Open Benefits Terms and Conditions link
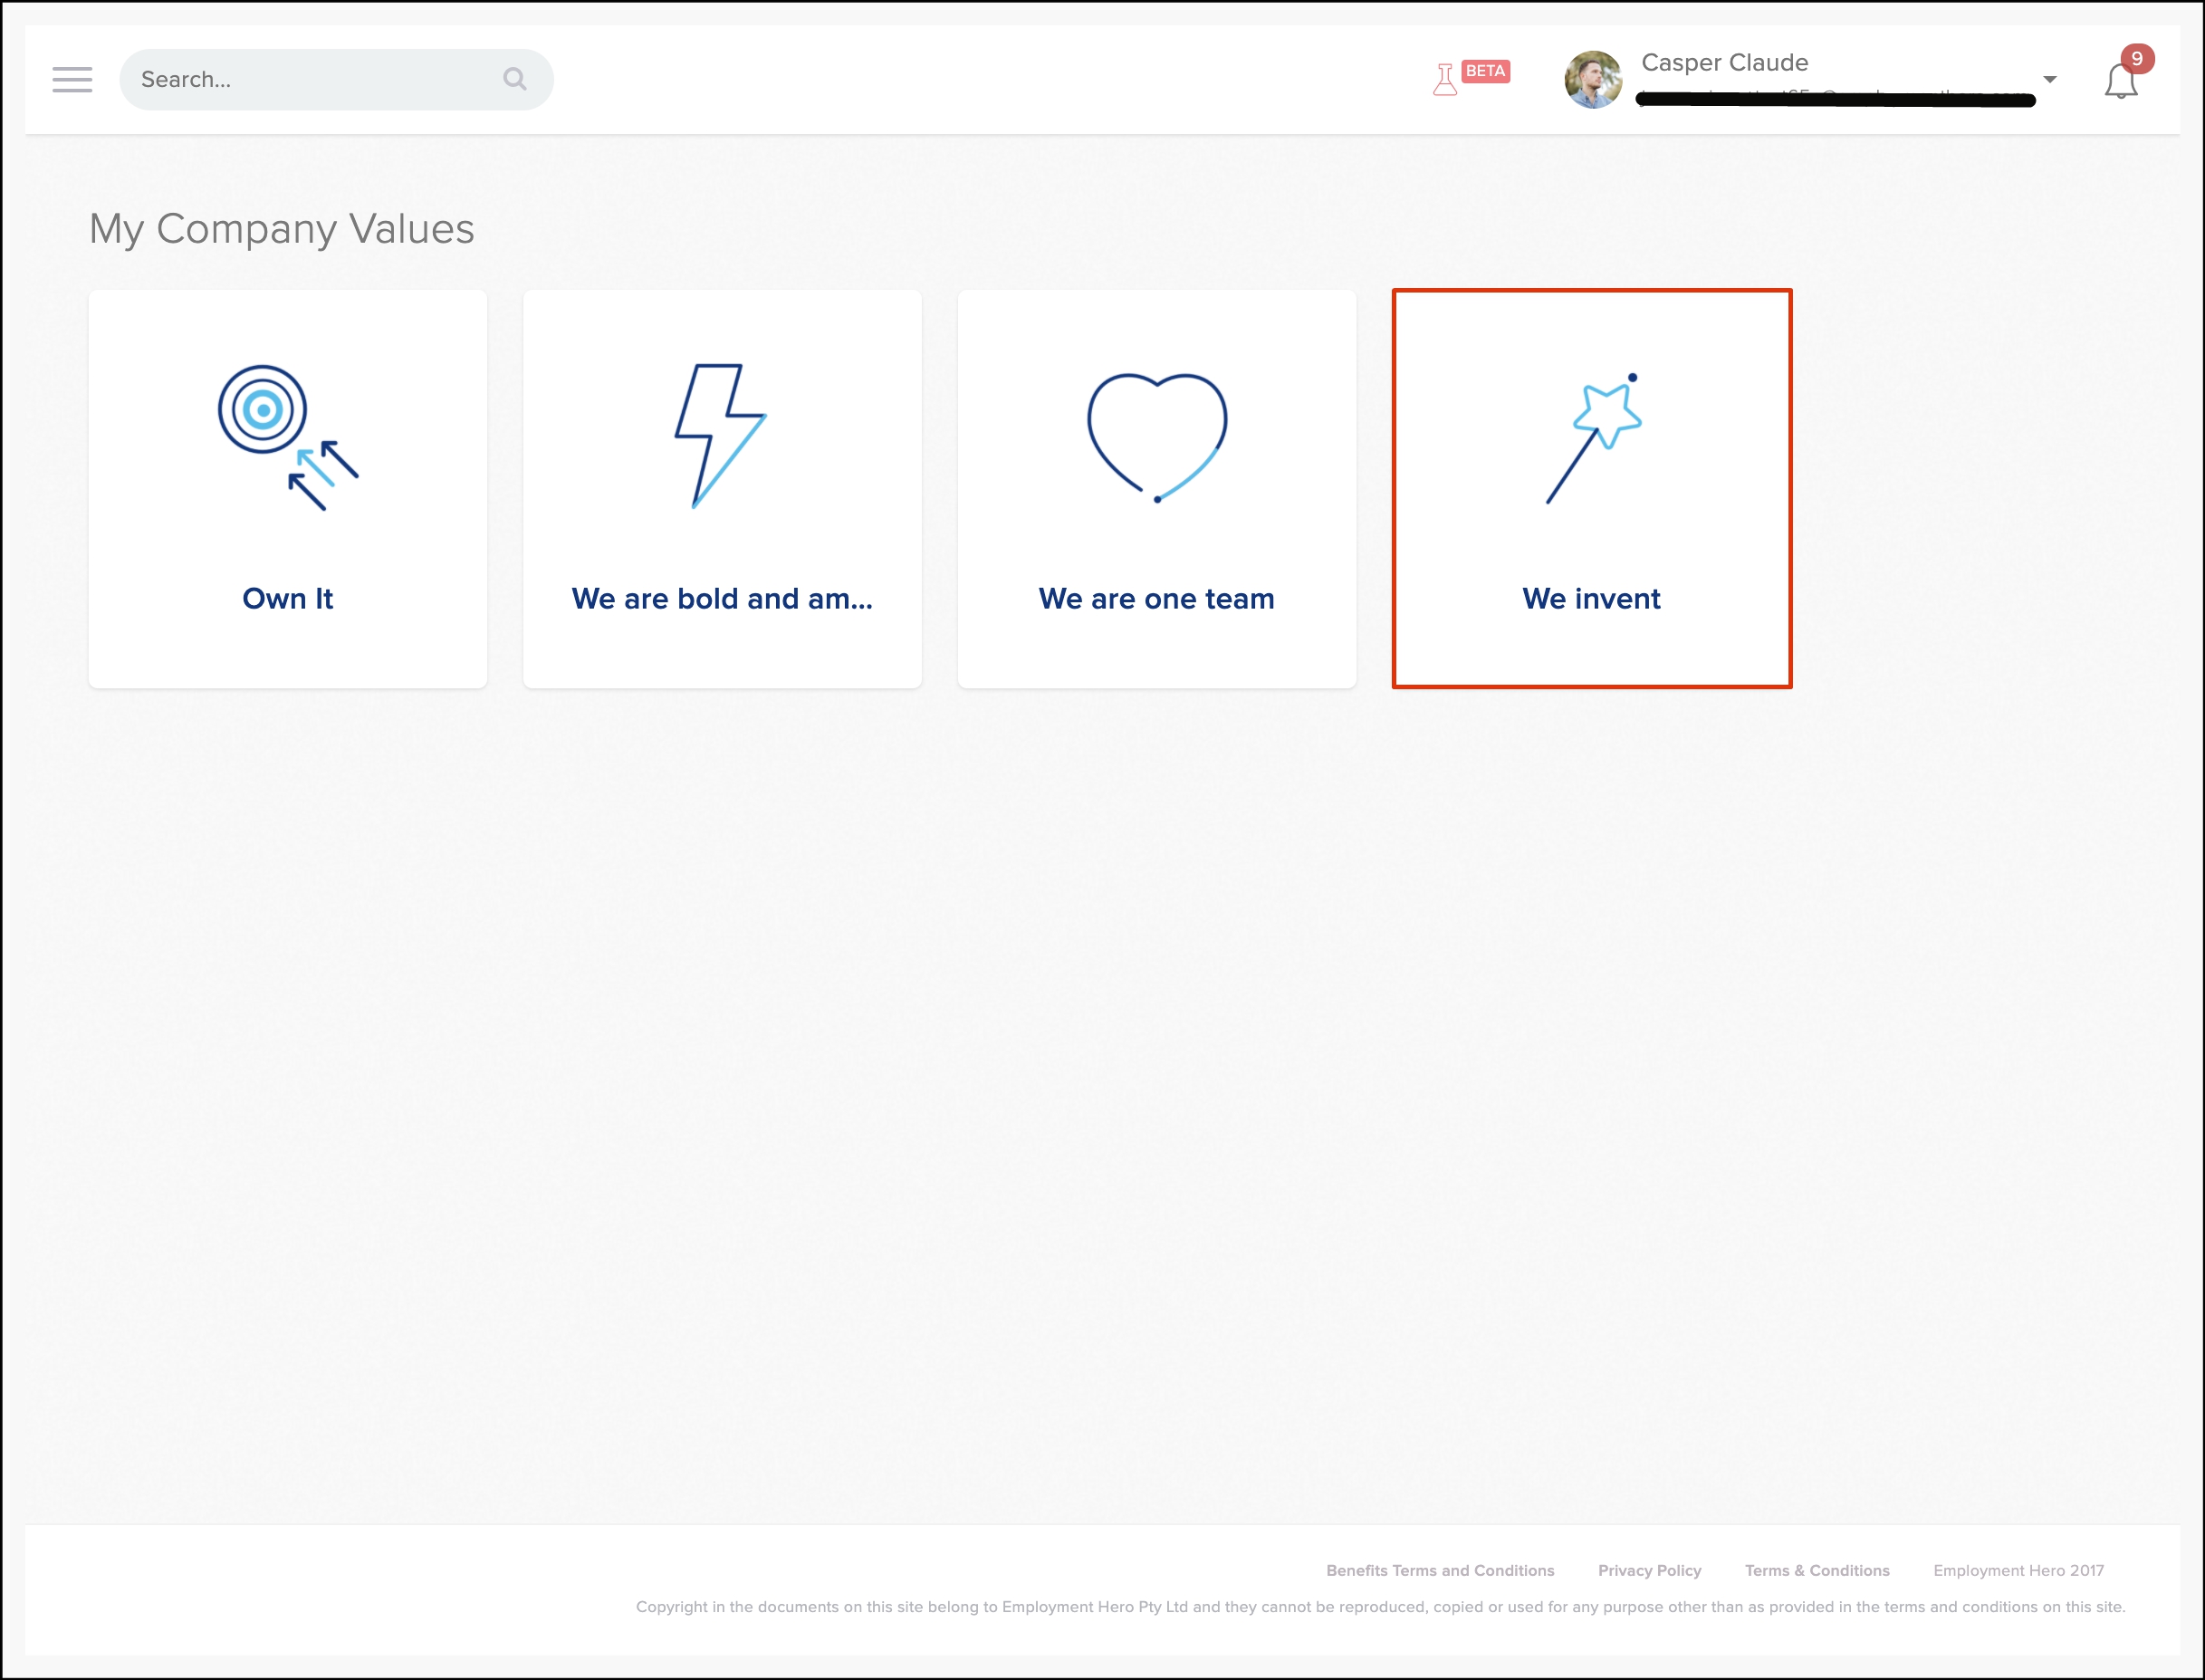This screenshot has width=2205, height=1680. pyautogui.click(x=1440, y=1570)
